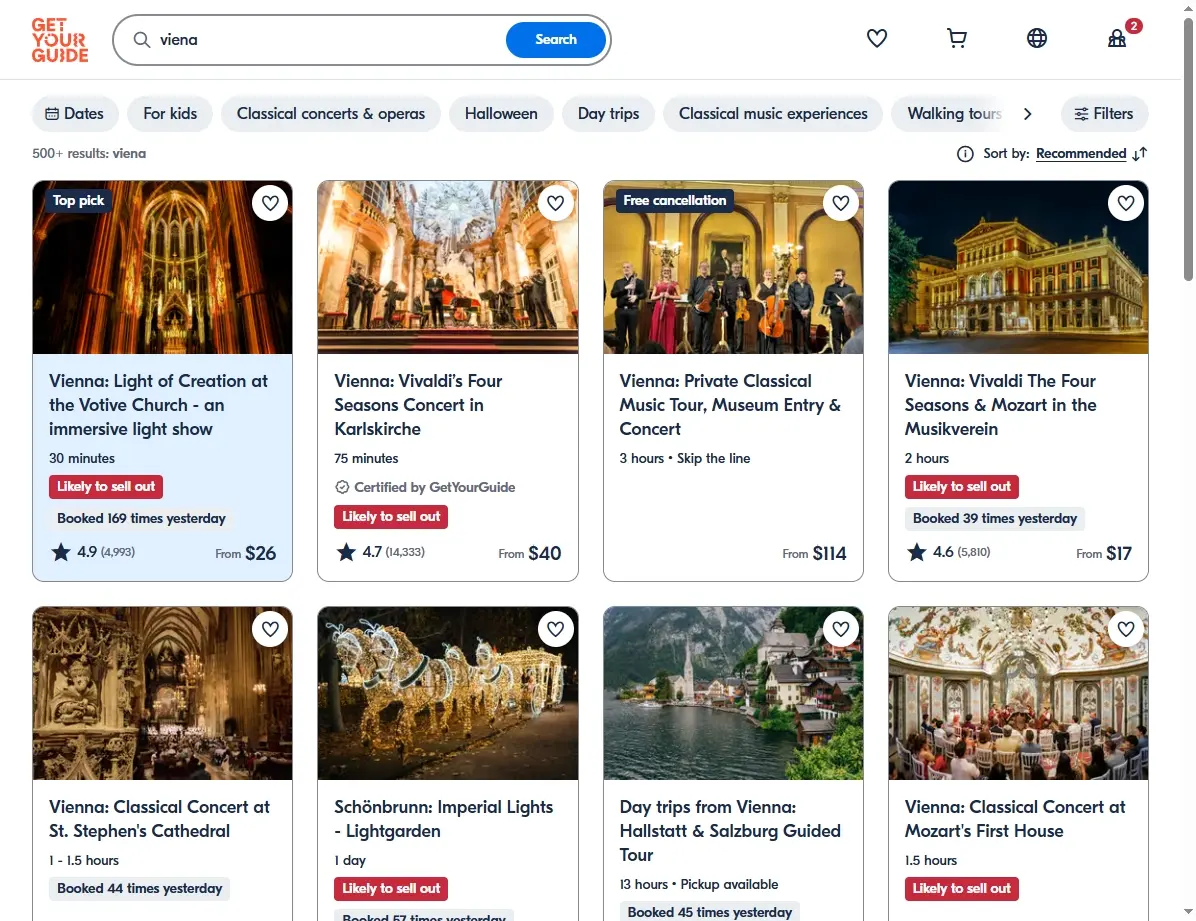1196x921 pixels.
Task: Save Private Classical Music Tour to wishlist
Action: click(x=841, y=203)
